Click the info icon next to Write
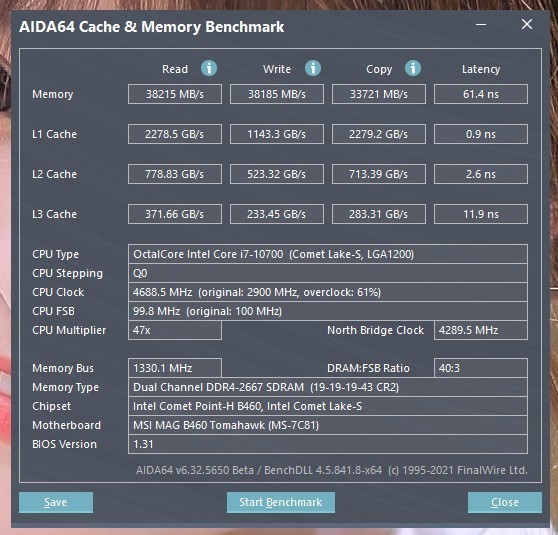 313,68
